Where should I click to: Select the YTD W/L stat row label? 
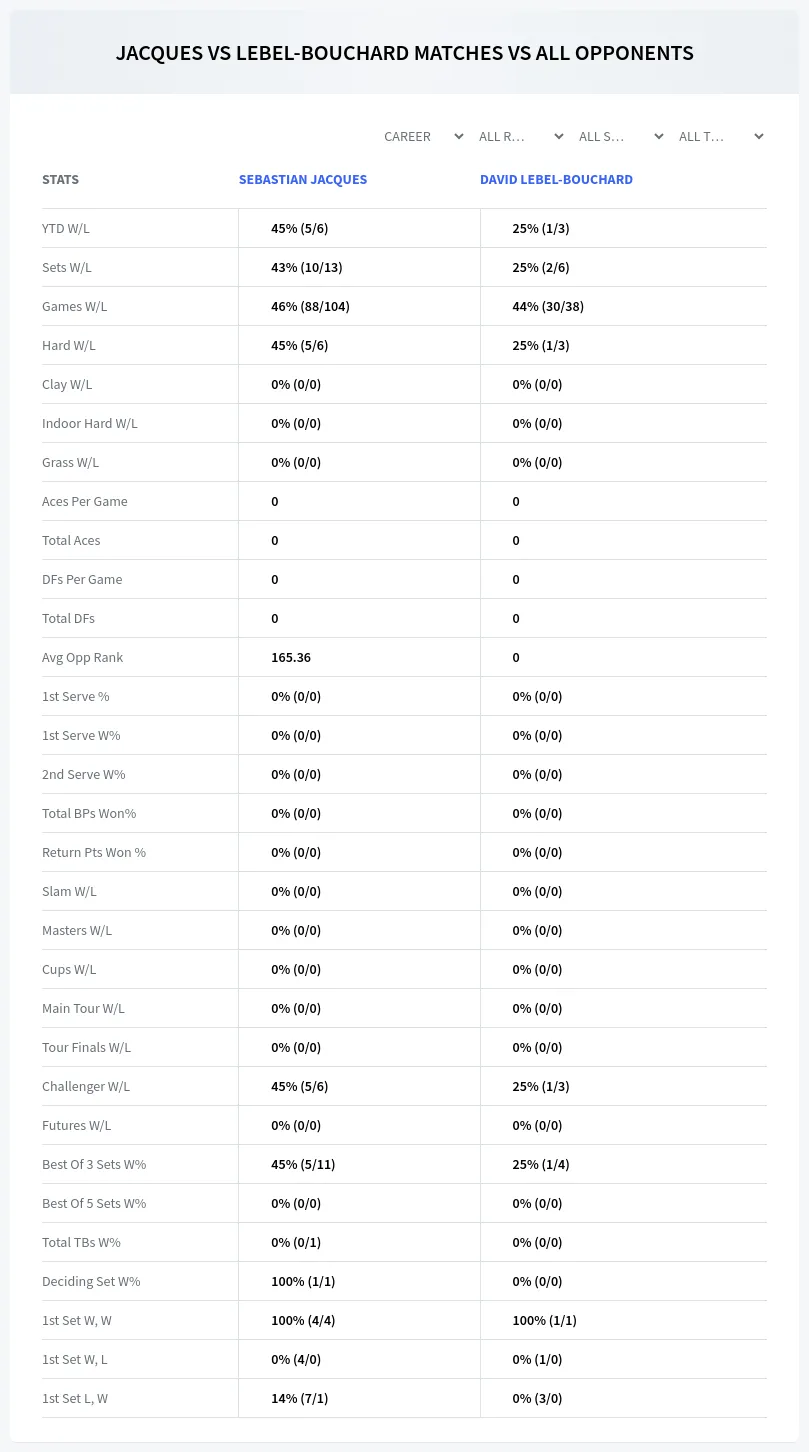click(66, 228)
